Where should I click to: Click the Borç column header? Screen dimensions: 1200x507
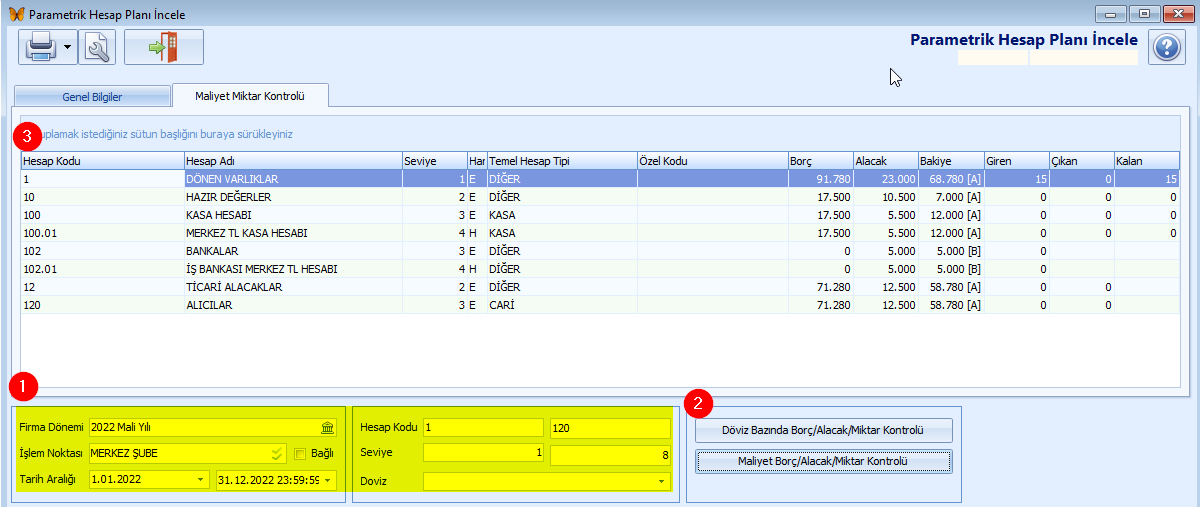820,161
